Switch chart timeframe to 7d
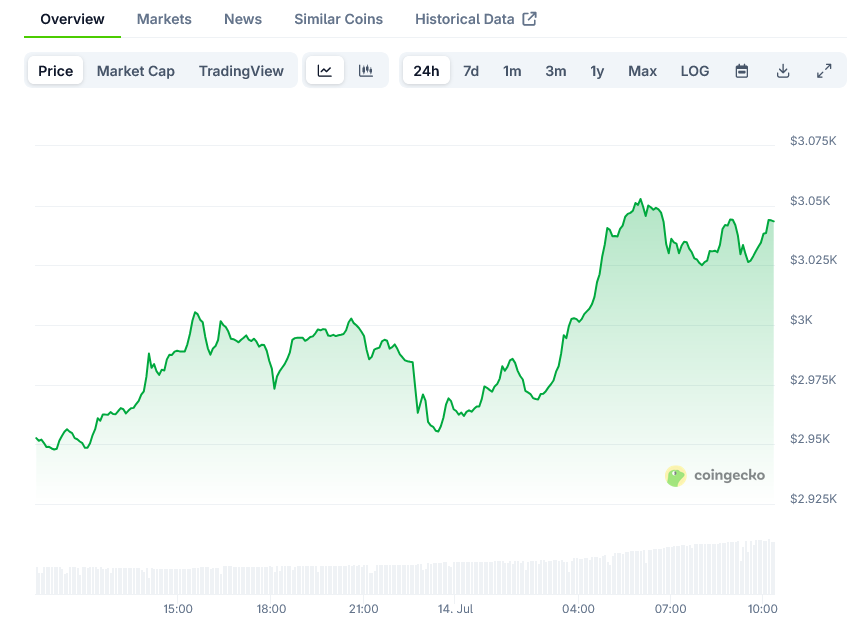The image size is (847, 625). pos(471,70)
